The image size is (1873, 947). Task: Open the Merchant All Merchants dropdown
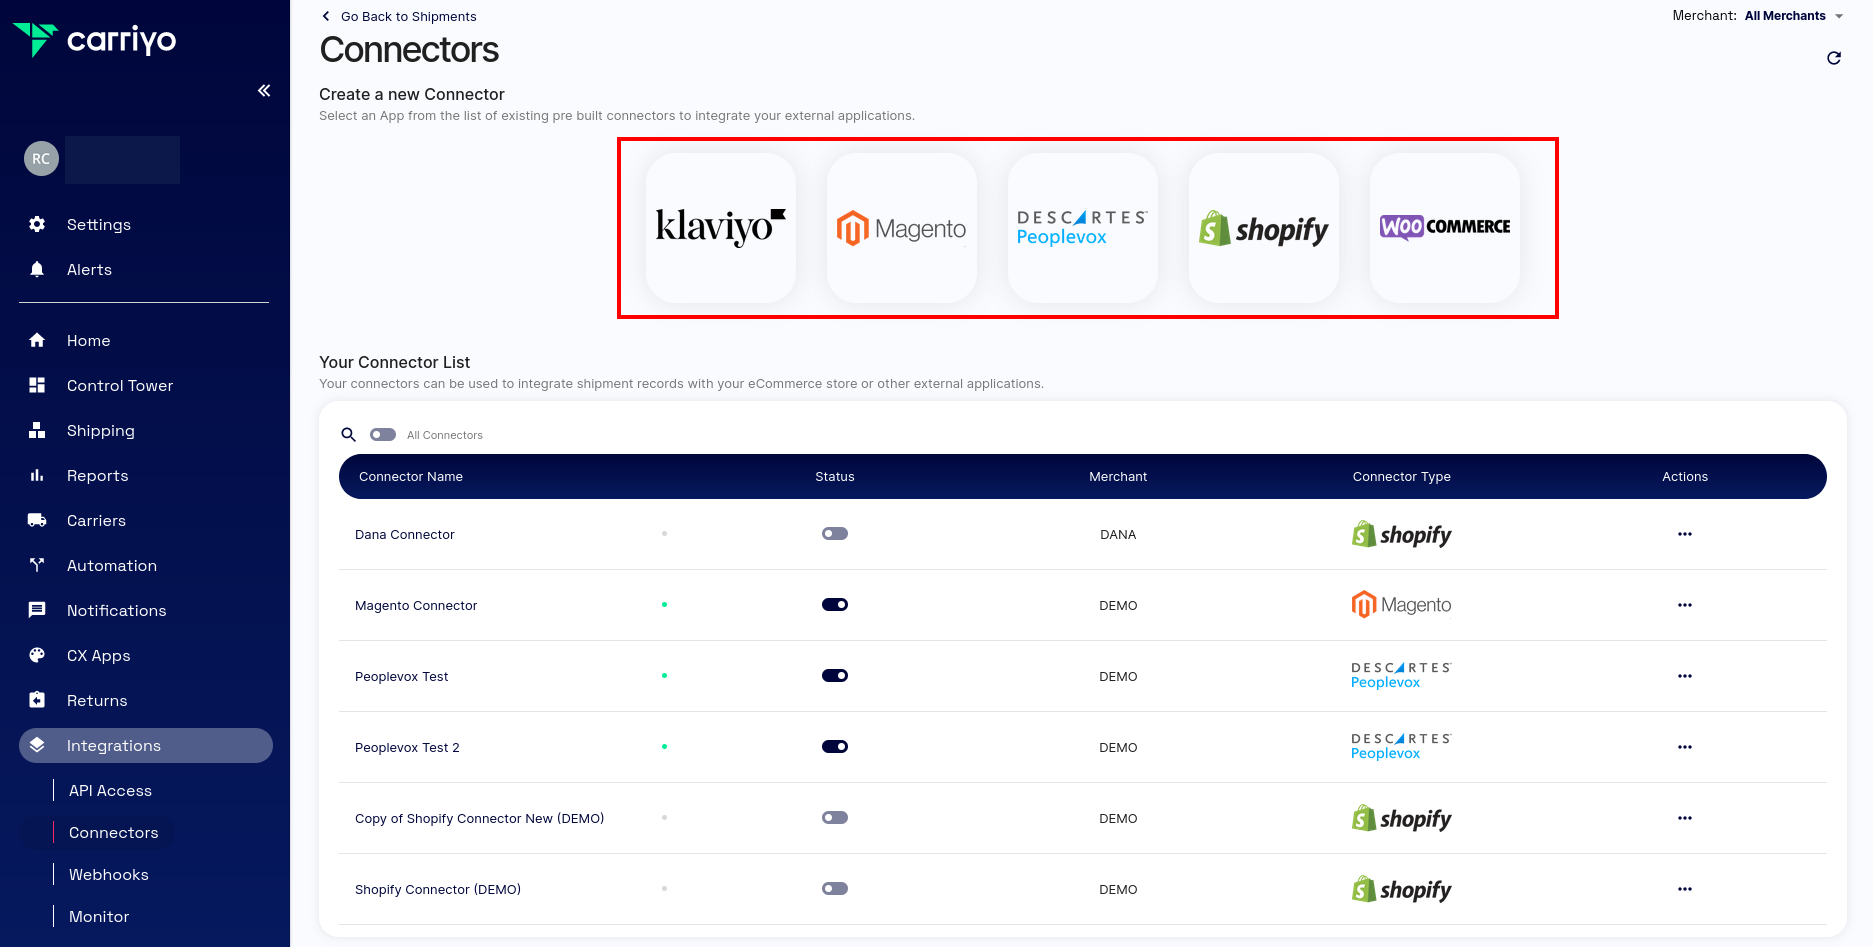pyautogui.click(x=1794, y=16)
